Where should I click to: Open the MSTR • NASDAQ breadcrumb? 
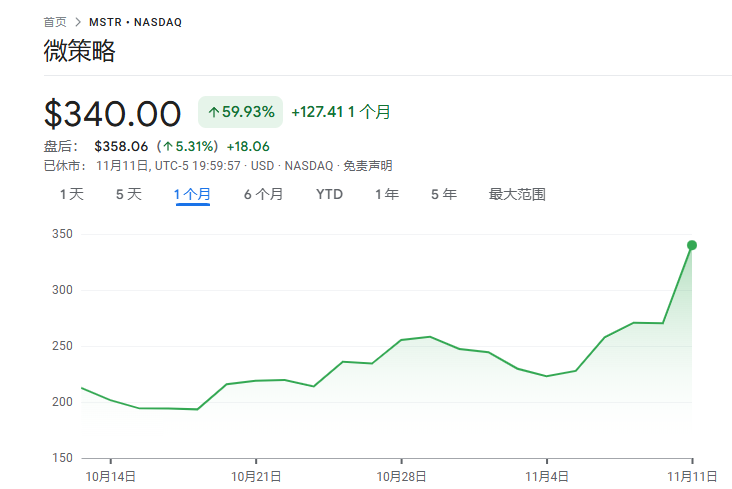pyautogui.click(x=137, y=21)
